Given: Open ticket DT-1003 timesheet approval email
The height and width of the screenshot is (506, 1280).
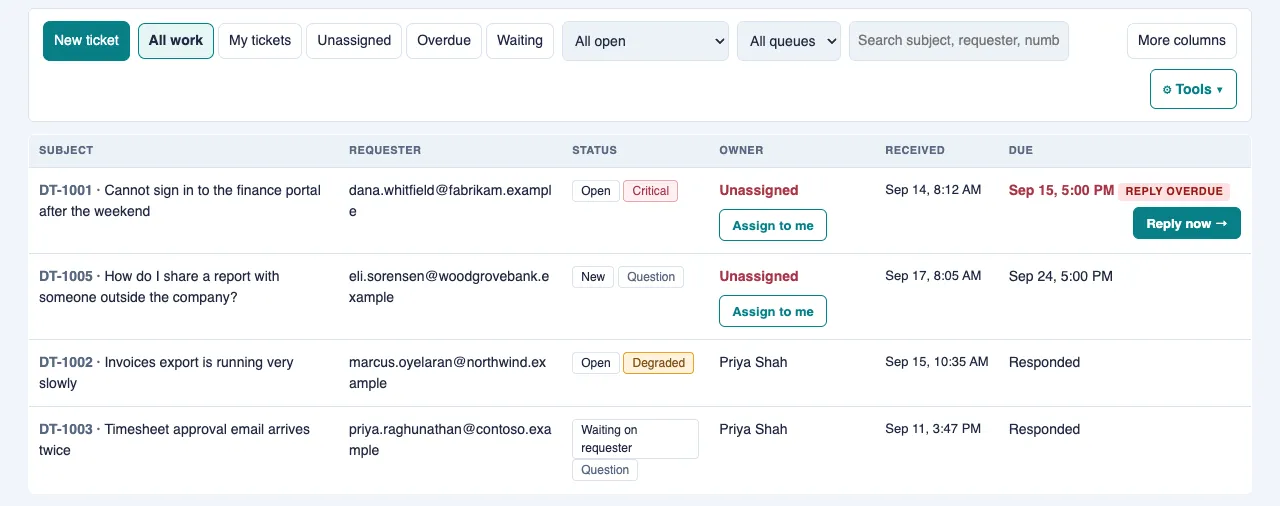Looking at the screenshot, I should point(175,440).
